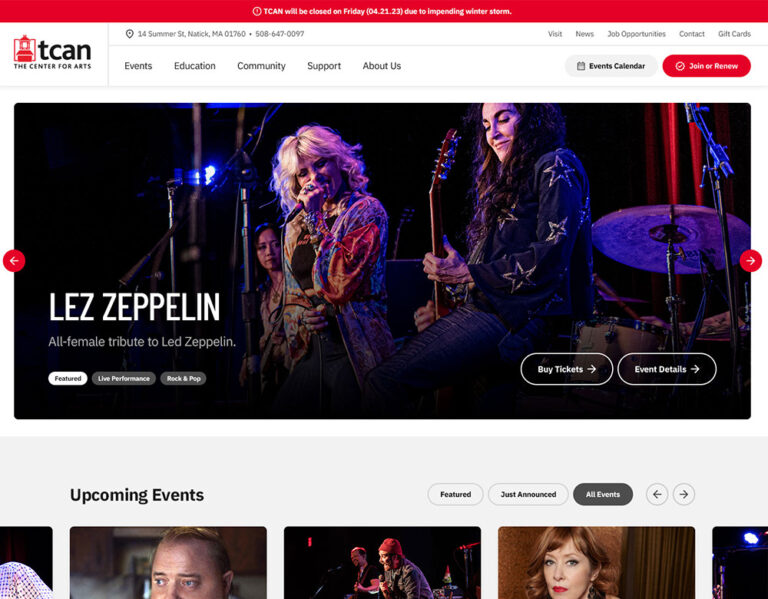Expand the About Us menu
The width and height of the screenshot is (768, 599).
[382, 66]
